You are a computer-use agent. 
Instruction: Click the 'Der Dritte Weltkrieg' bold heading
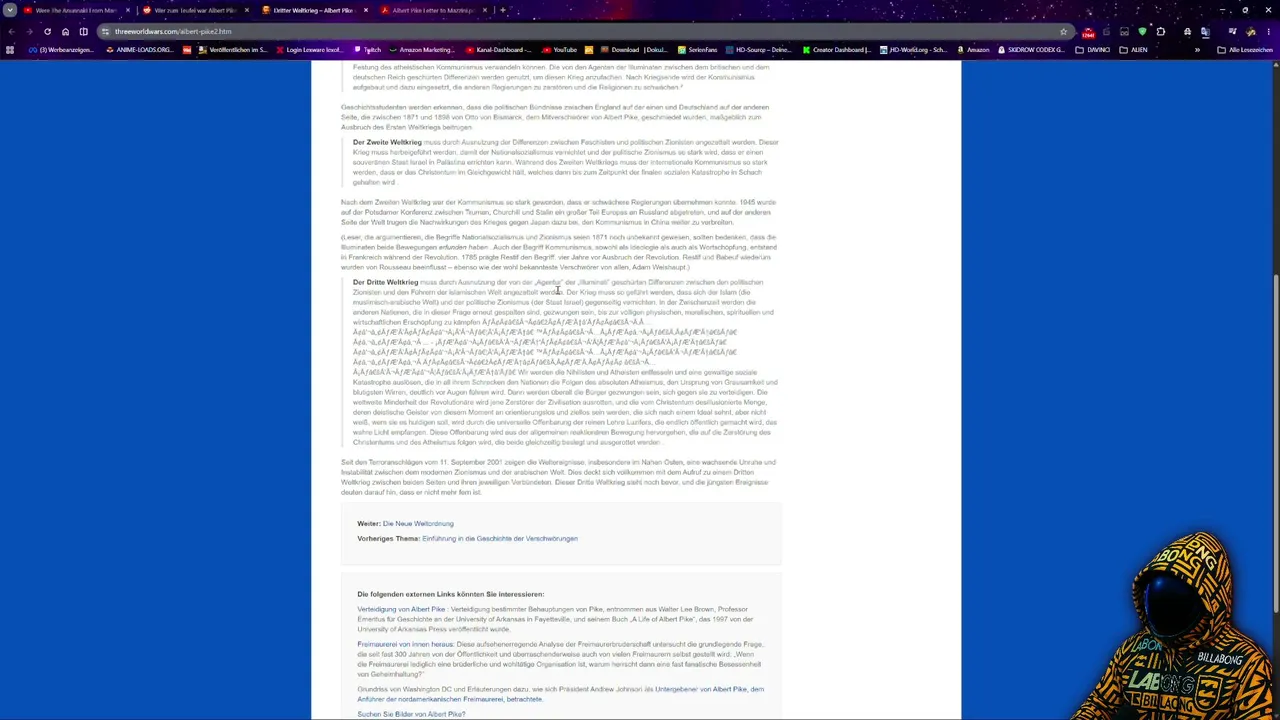click(385, 282)
